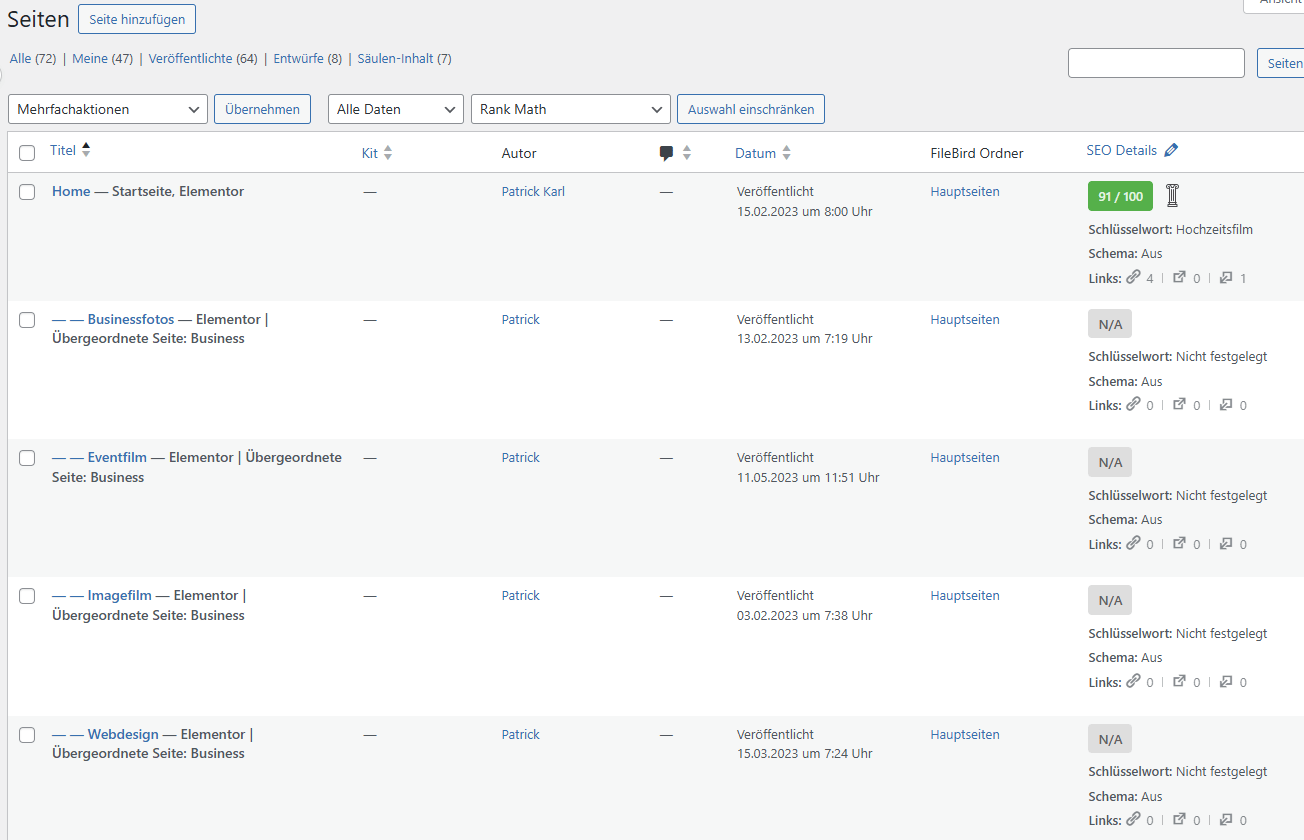This screenshot has width=1304, height=840.
Task: Click the SEO Details column header
Action: (x=1122, y=150)
